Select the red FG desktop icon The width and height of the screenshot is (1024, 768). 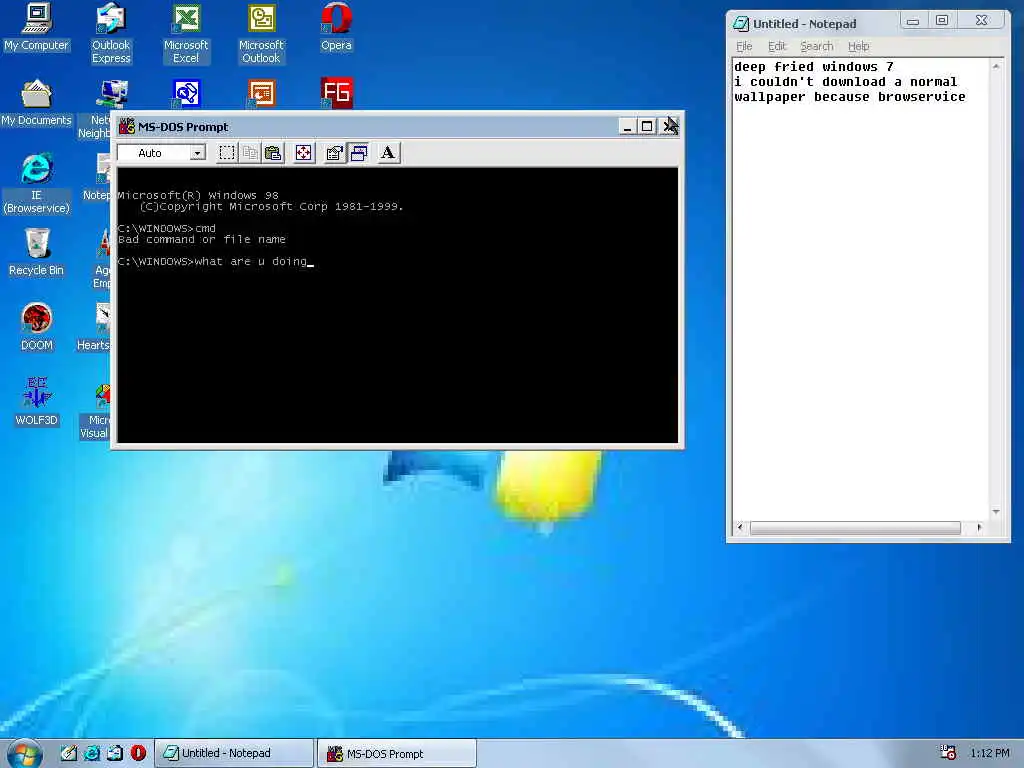click(336, 93)
